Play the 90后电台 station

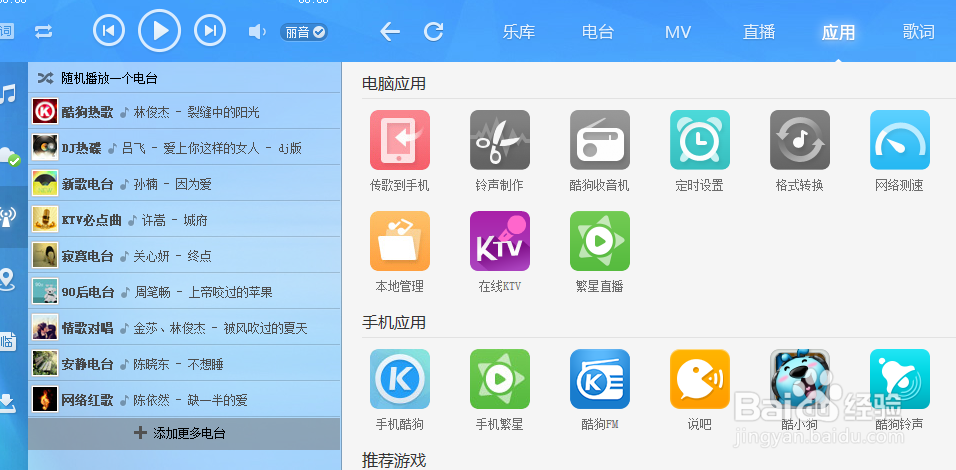click(x=184, y=292)
